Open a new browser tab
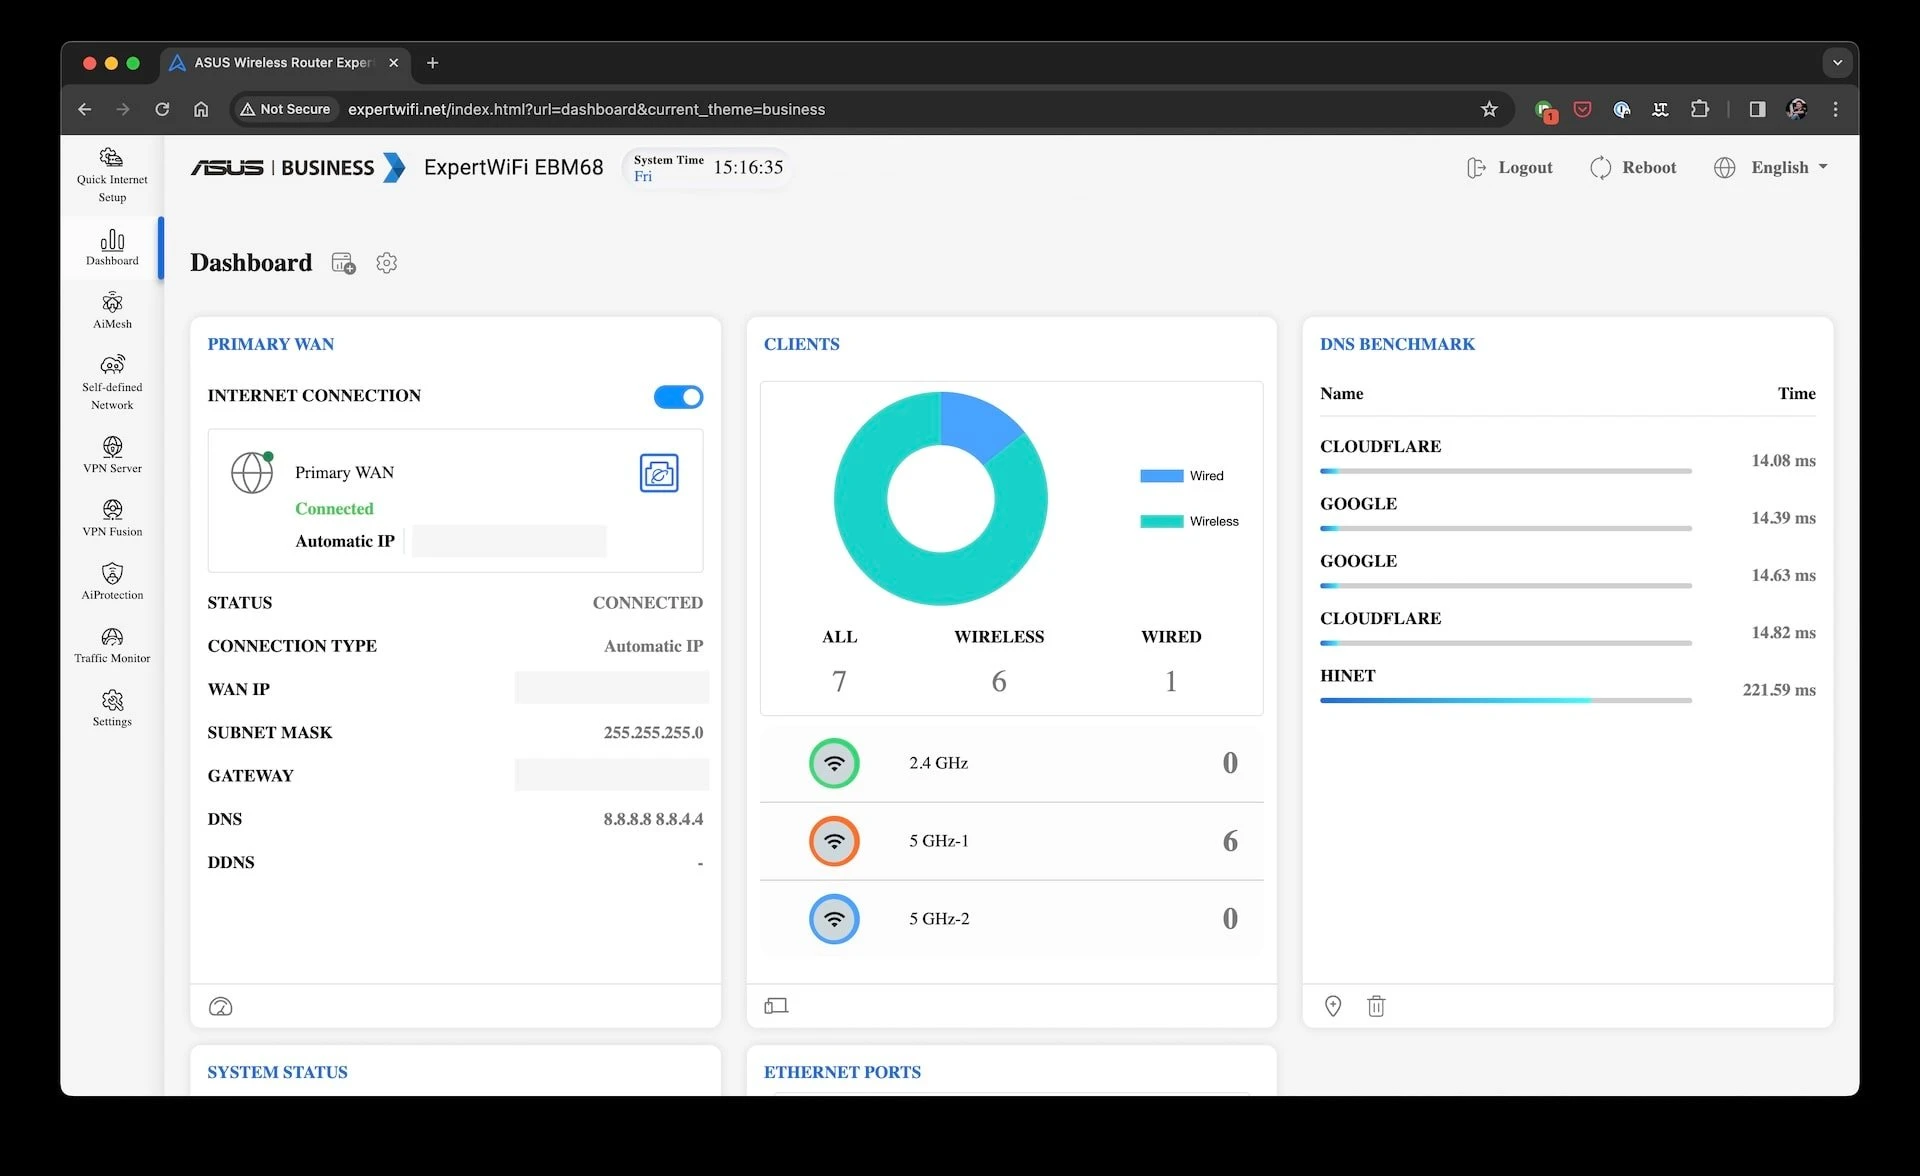Screen dimensions: 1920x1176 tap(432, 63)
